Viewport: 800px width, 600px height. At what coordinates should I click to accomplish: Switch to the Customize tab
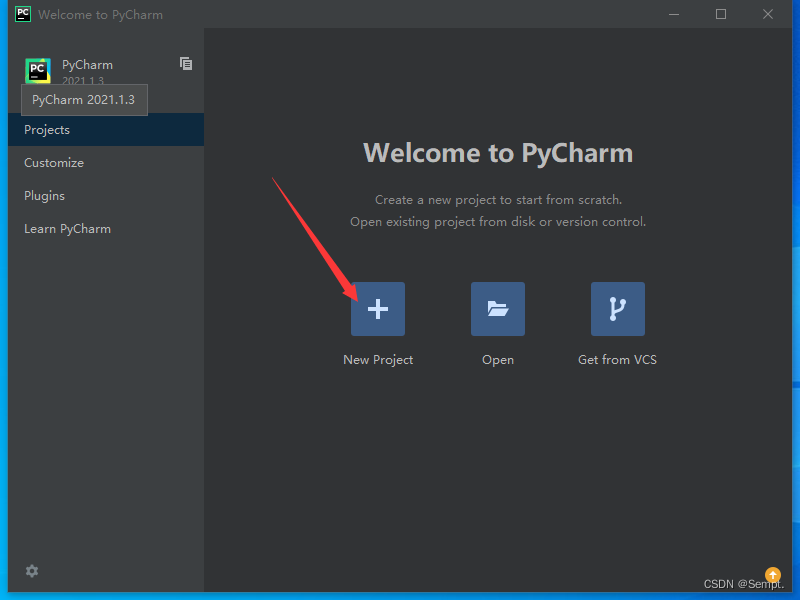tap(106, 163)
